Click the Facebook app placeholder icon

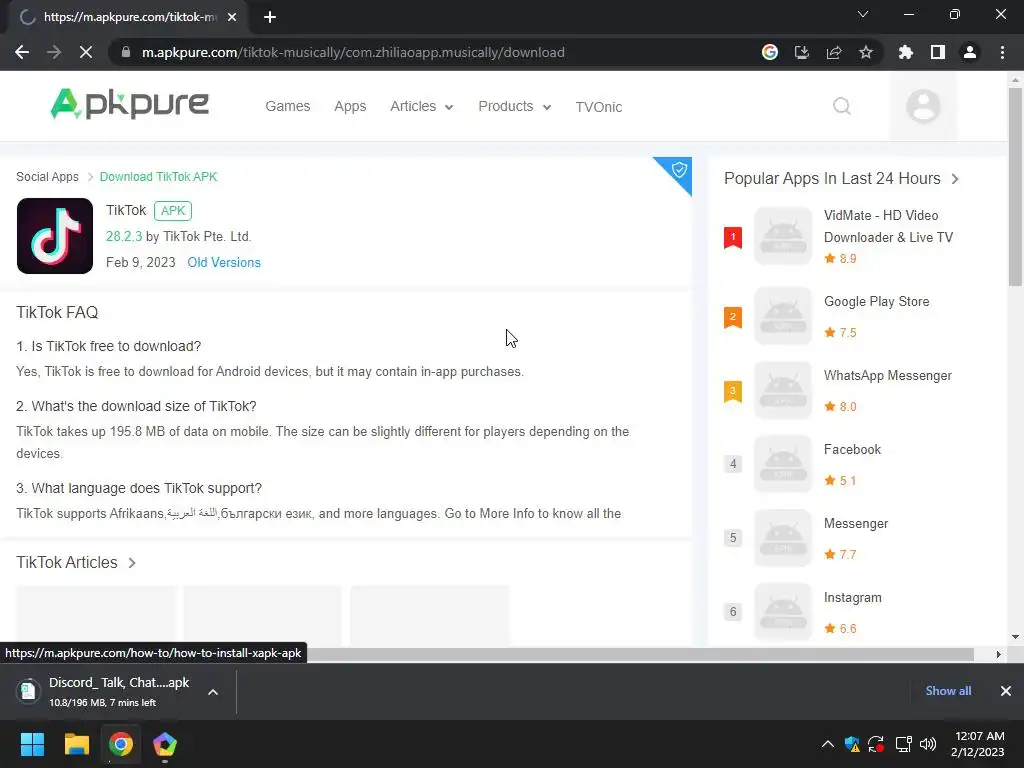pyautogui.click(x=782, y=464)
